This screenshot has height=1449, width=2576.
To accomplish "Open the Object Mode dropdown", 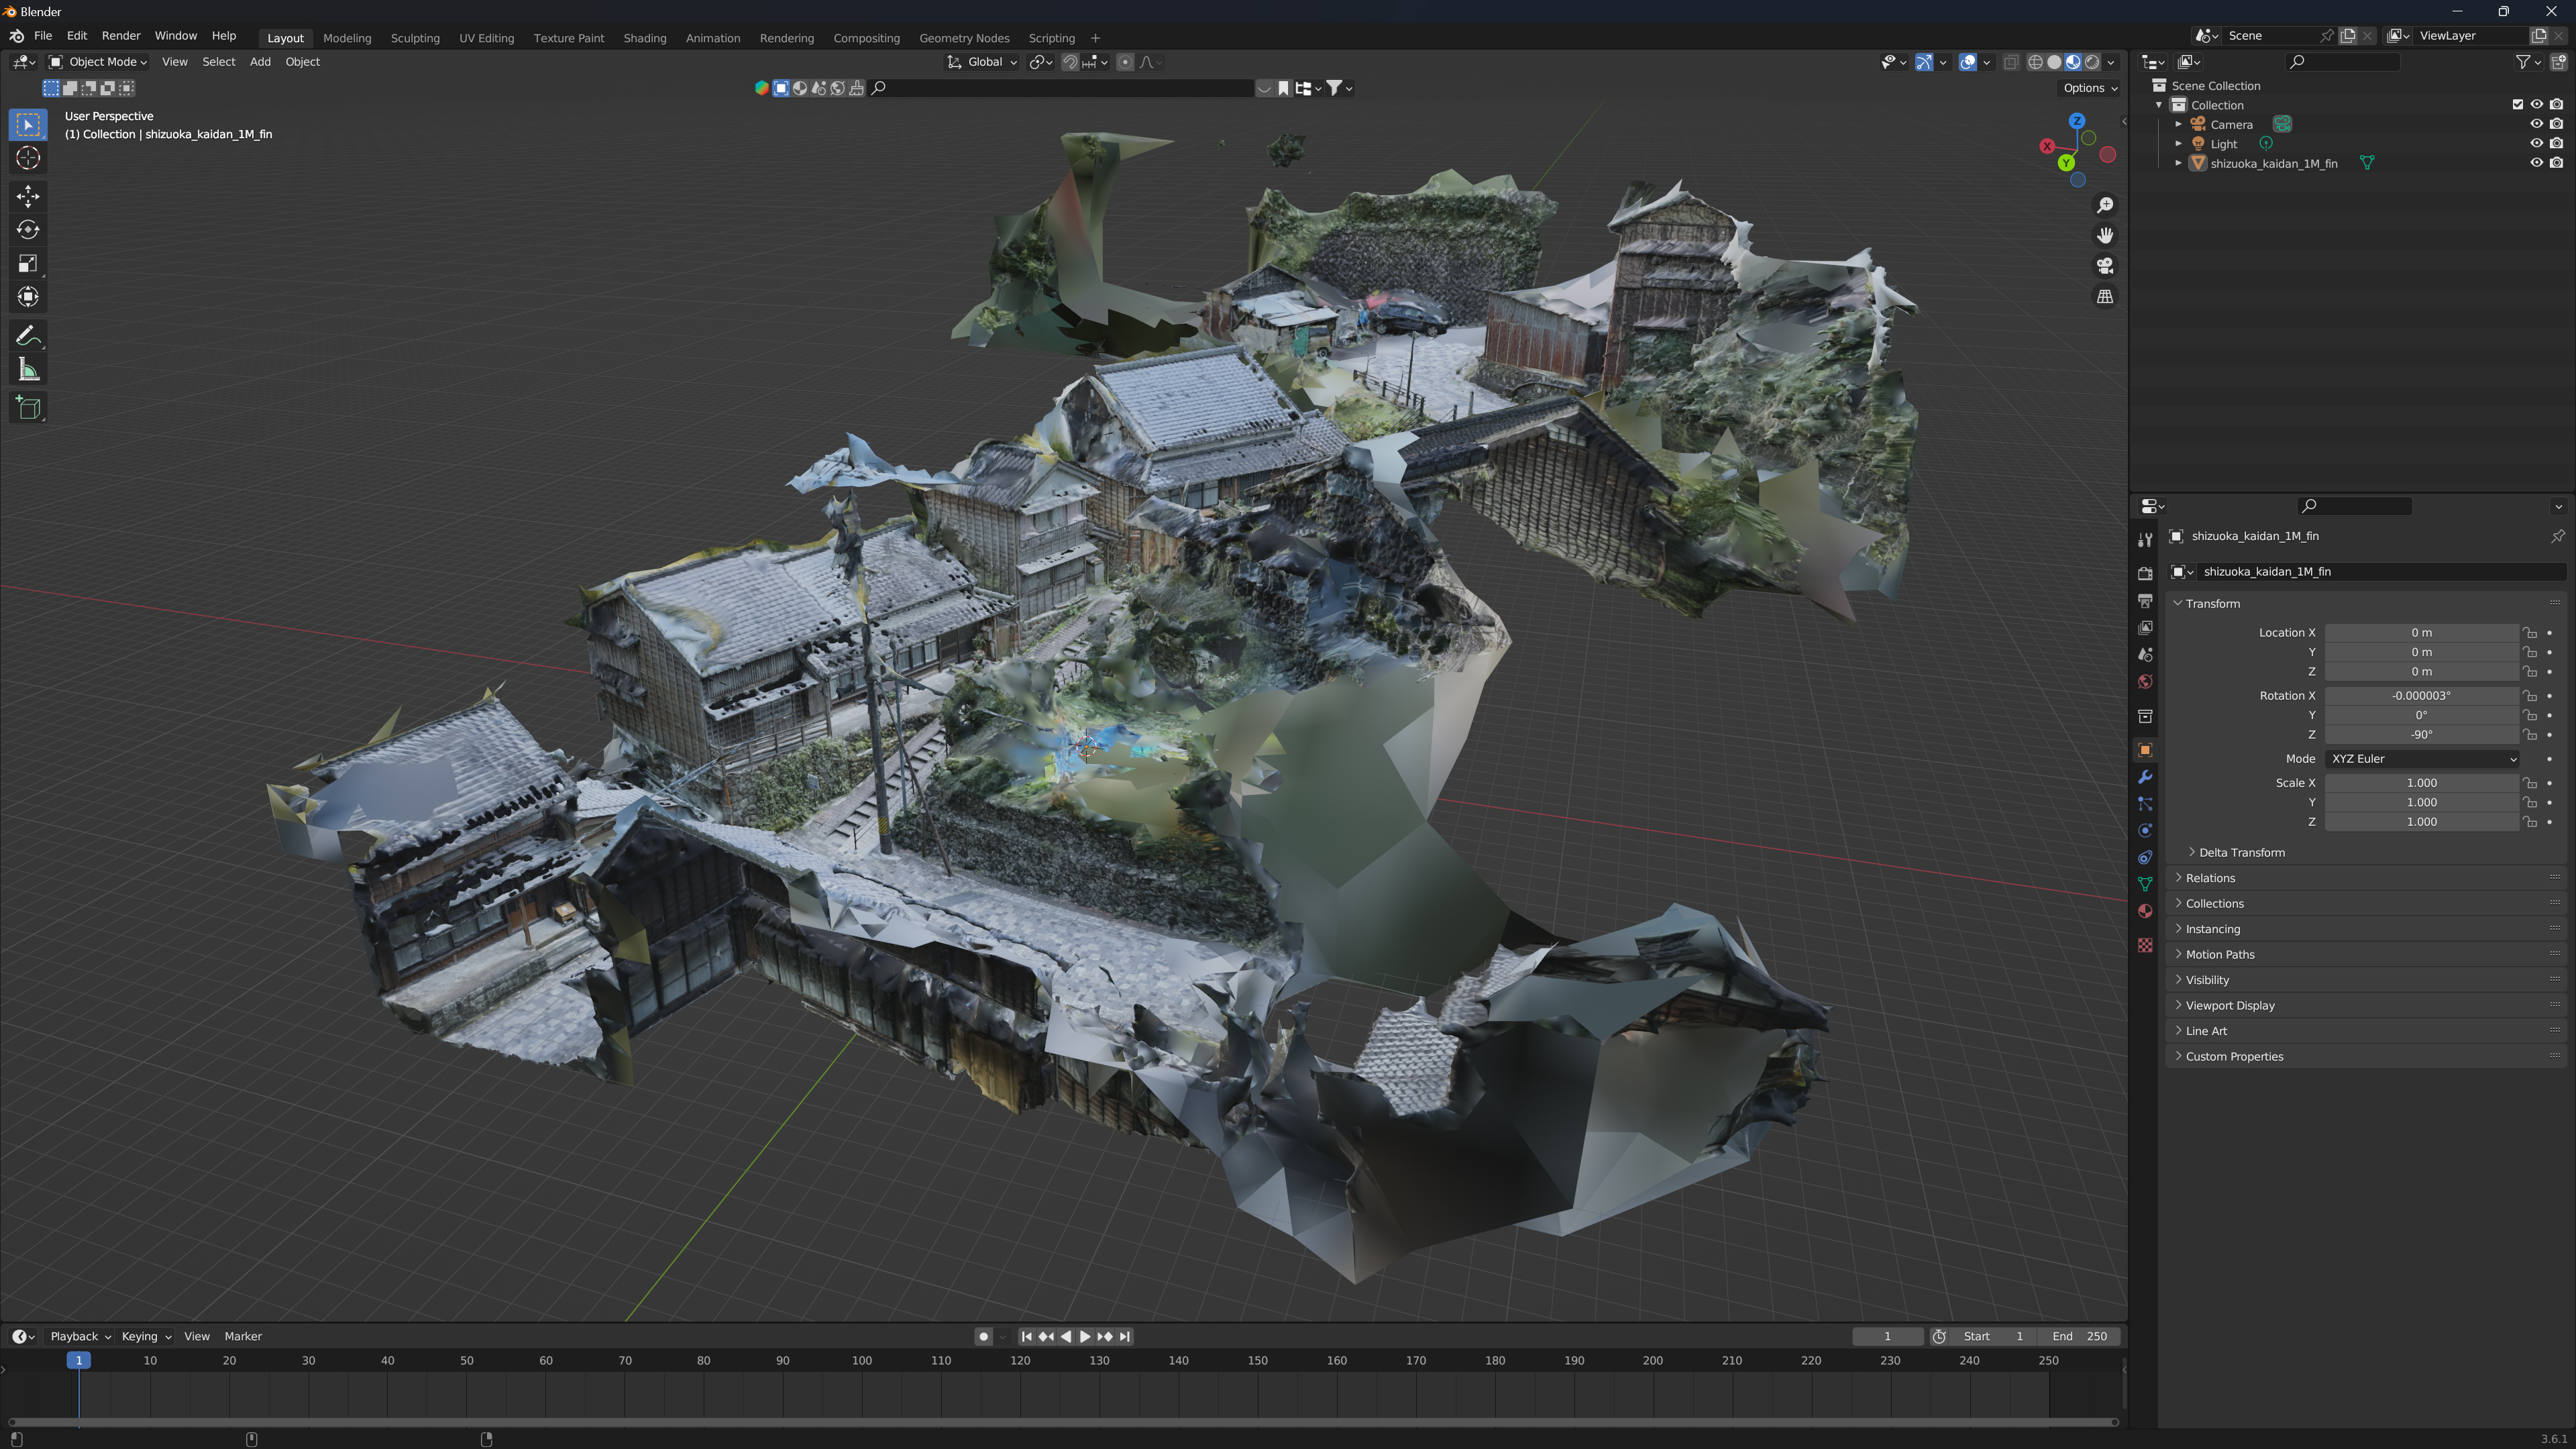I will (98, 62).
